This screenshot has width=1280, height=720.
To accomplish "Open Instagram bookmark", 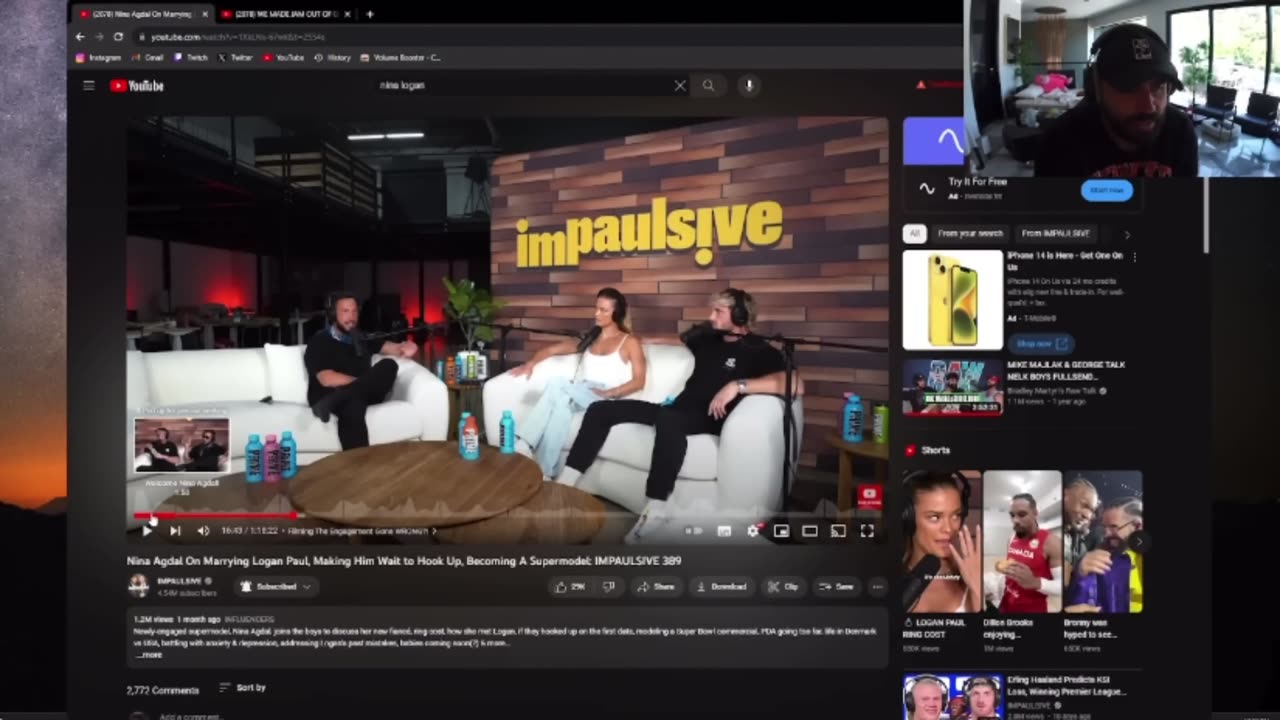I will 99,58.
